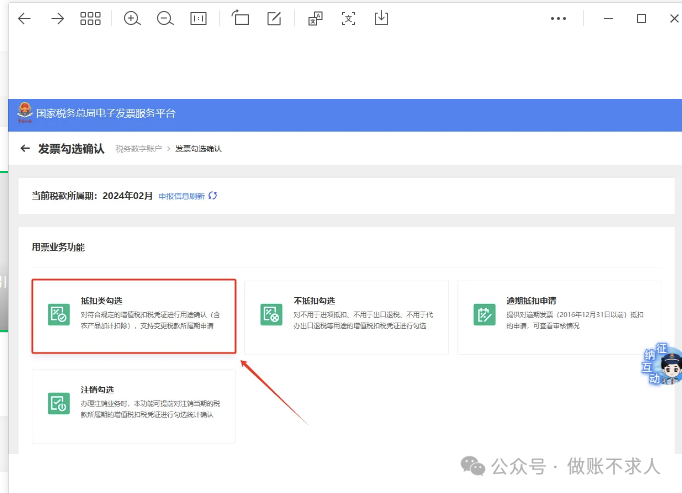Image resolution: width=682 pixels, height=493 pixels.
Task: Open the 逾期抵扣申请 card
Action: point(559,317)
